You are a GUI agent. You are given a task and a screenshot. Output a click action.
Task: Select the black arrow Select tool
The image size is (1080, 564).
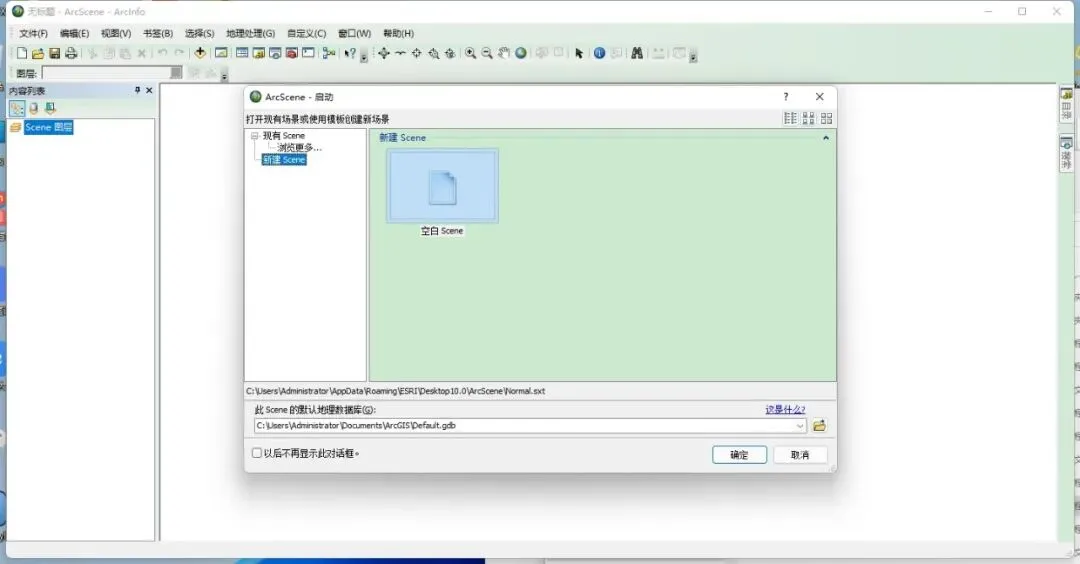point(579,53)
